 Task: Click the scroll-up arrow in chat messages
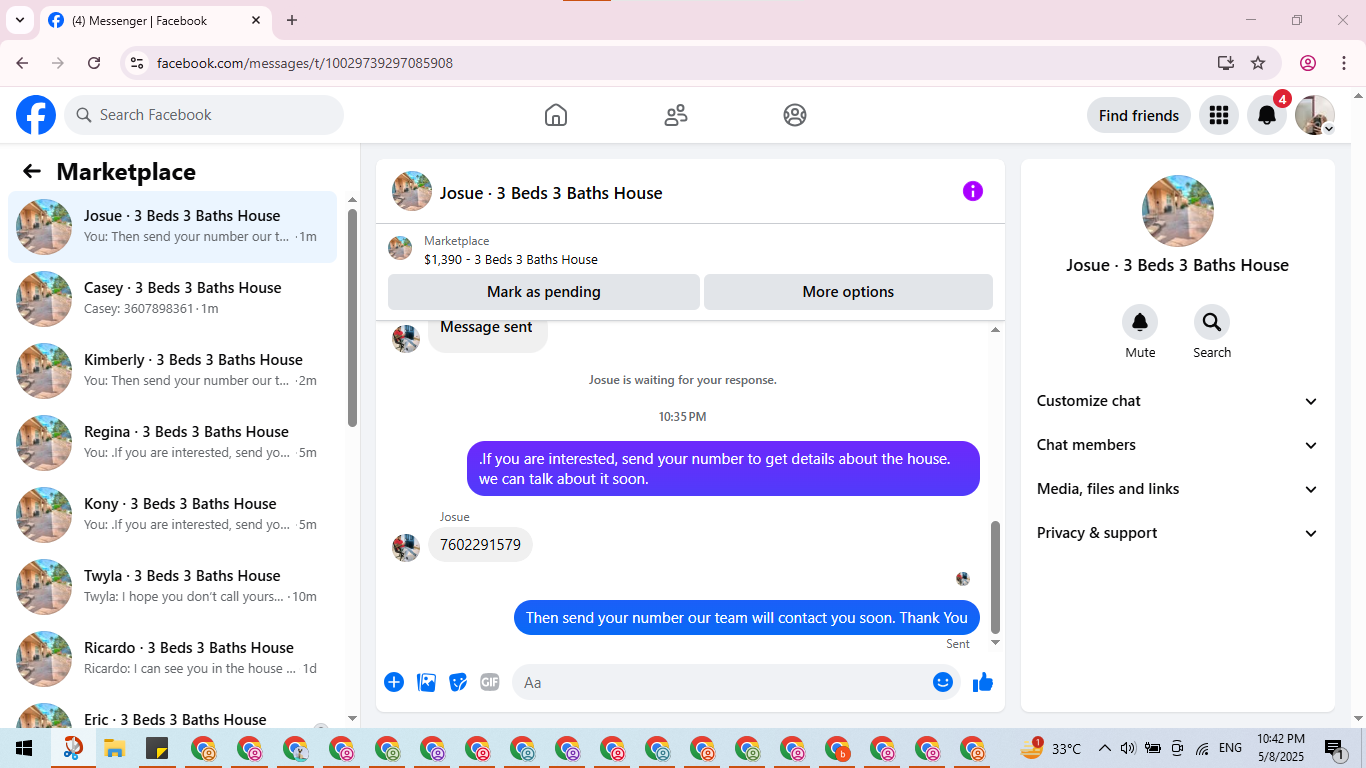click(x=995, y=330)
